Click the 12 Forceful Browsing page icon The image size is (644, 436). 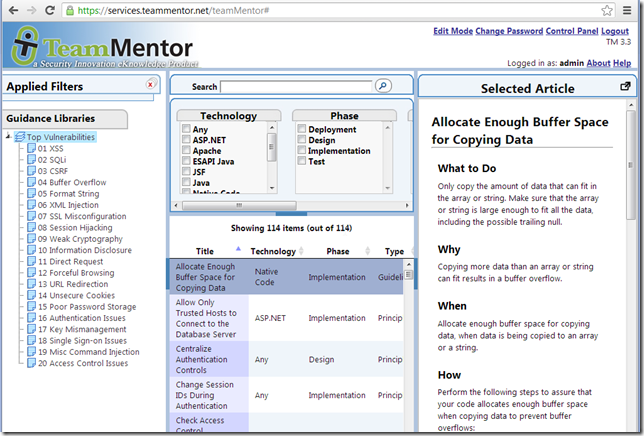click(x=31, y=272)
